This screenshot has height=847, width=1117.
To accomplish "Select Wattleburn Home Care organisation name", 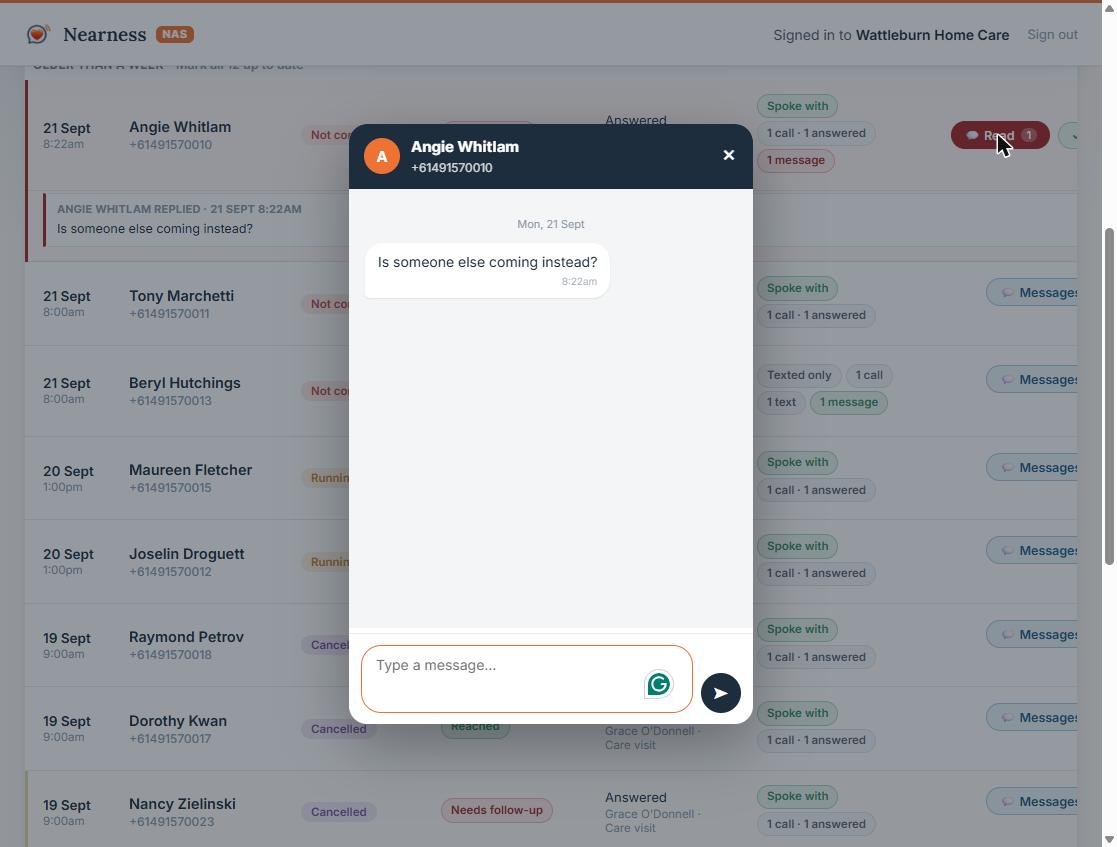I will (x=932, y=35).
